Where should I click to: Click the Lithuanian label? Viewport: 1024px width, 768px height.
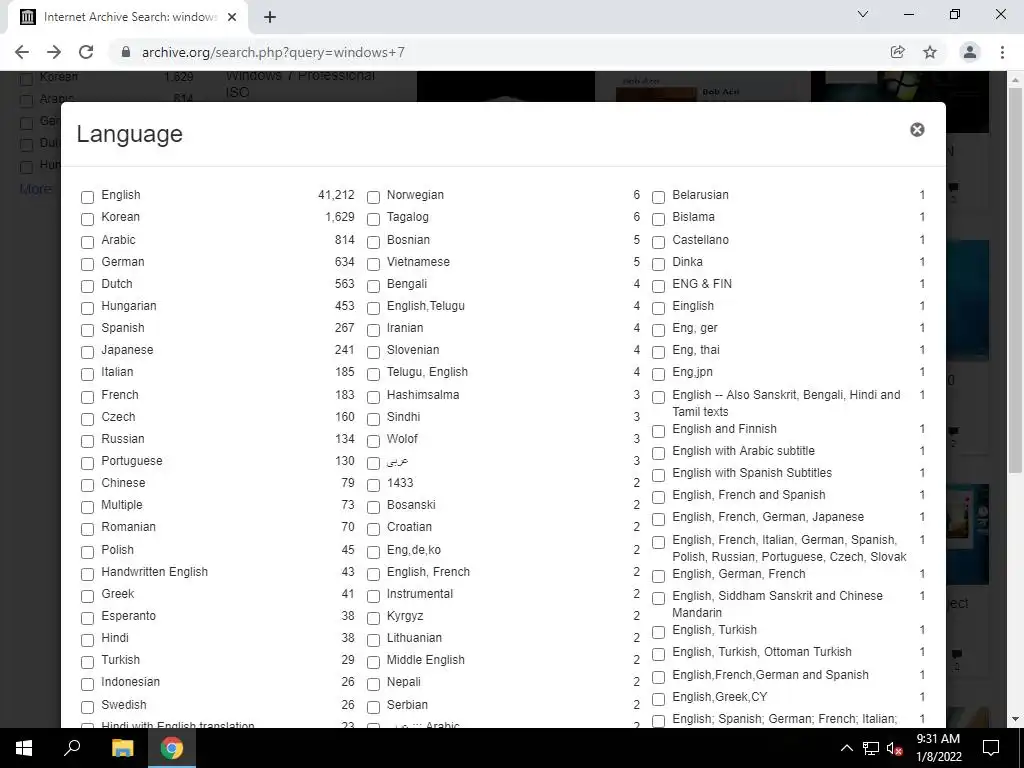pos(414,637)
